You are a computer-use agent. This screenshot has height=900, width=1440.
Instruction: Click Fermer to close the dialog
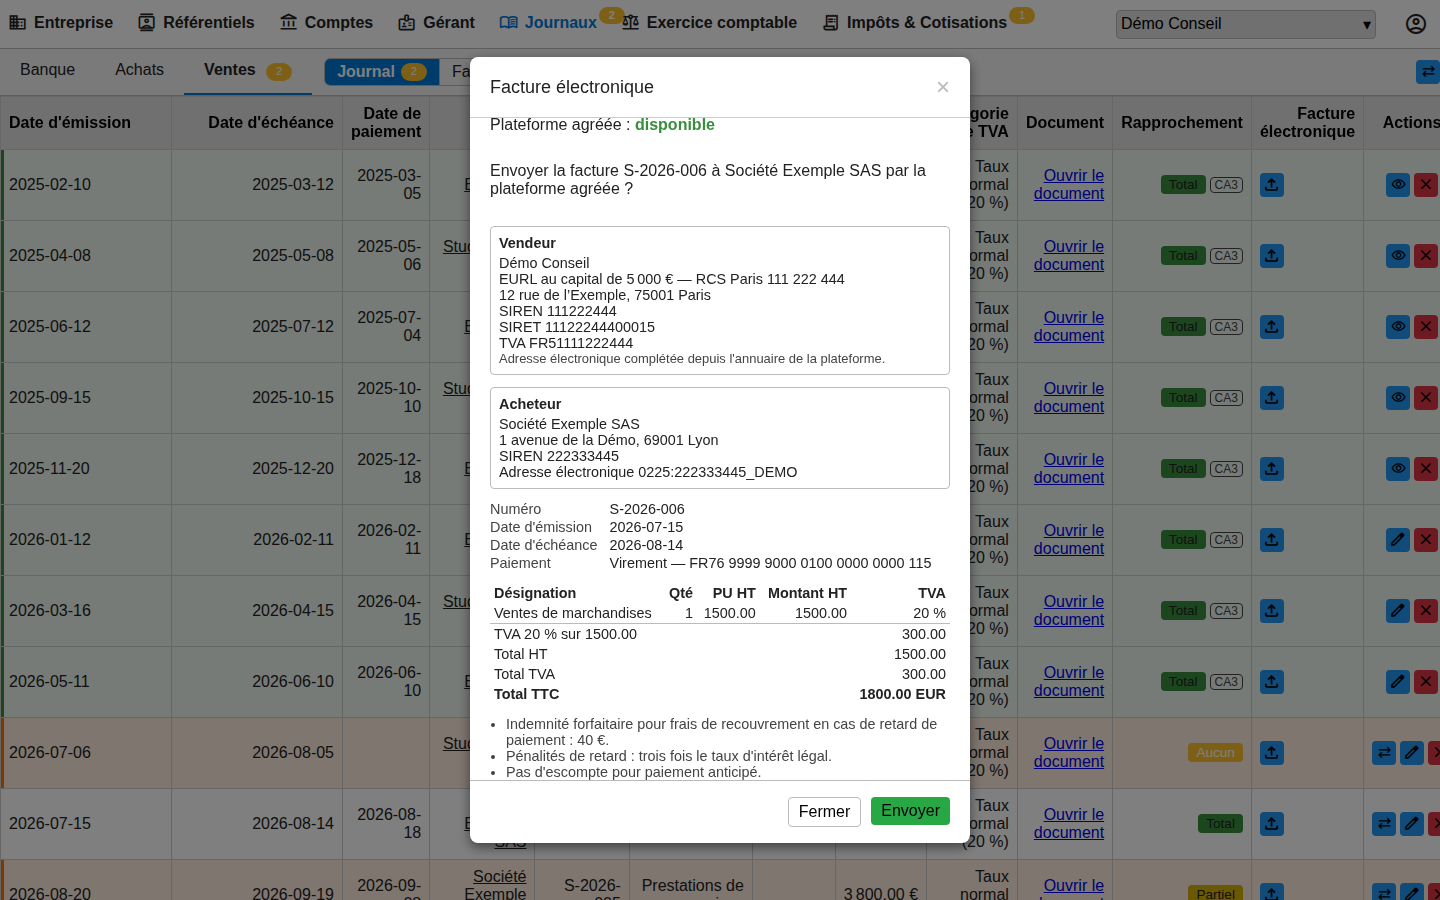[824, 812]
